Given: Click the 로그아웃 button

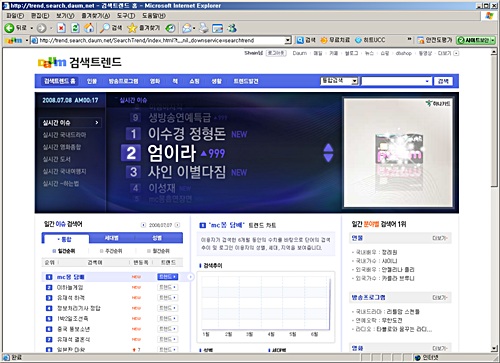Looking at the screenshot, I should point(276,53).
